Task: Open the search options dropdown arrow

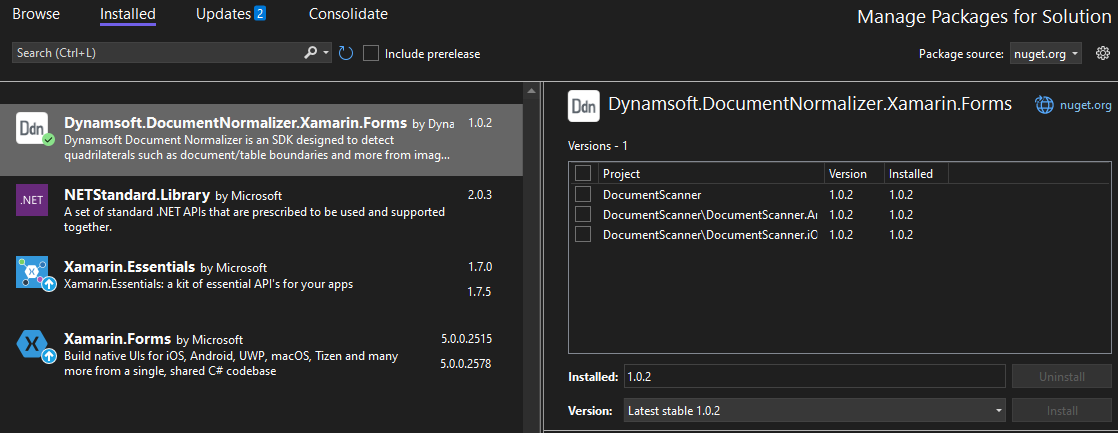Action: click(326, 53)
